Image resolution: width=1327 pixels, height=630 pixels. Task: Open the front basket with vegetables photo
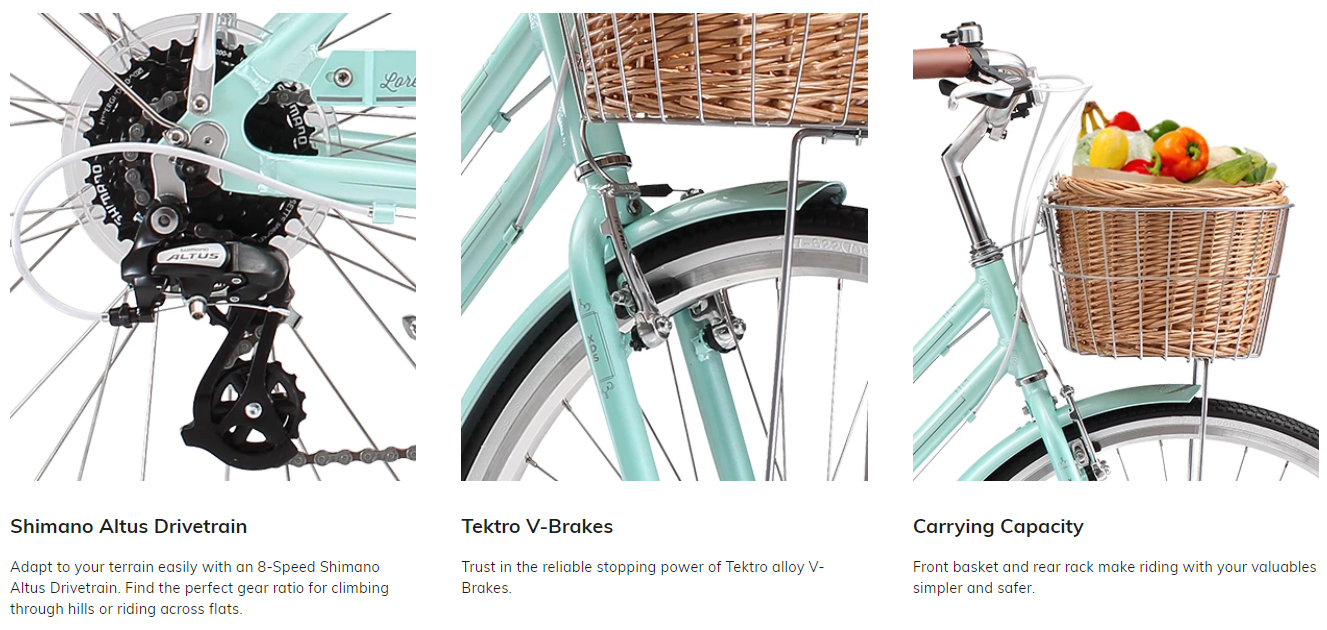[x=1115, y=247]
